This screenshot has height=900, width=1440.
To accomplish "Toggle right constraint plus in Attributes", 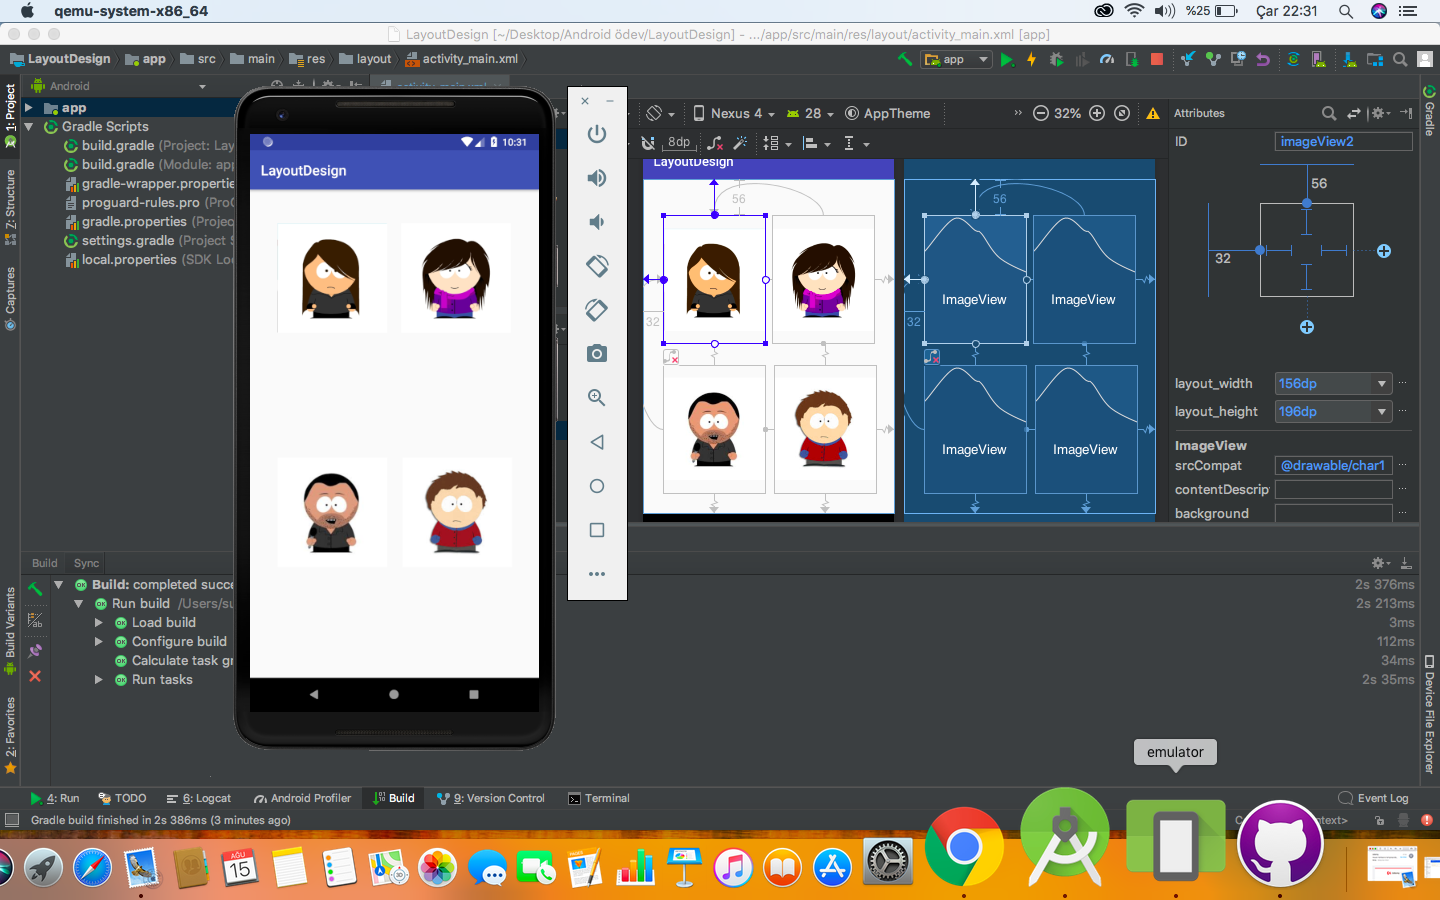I will pos(1384,251).
